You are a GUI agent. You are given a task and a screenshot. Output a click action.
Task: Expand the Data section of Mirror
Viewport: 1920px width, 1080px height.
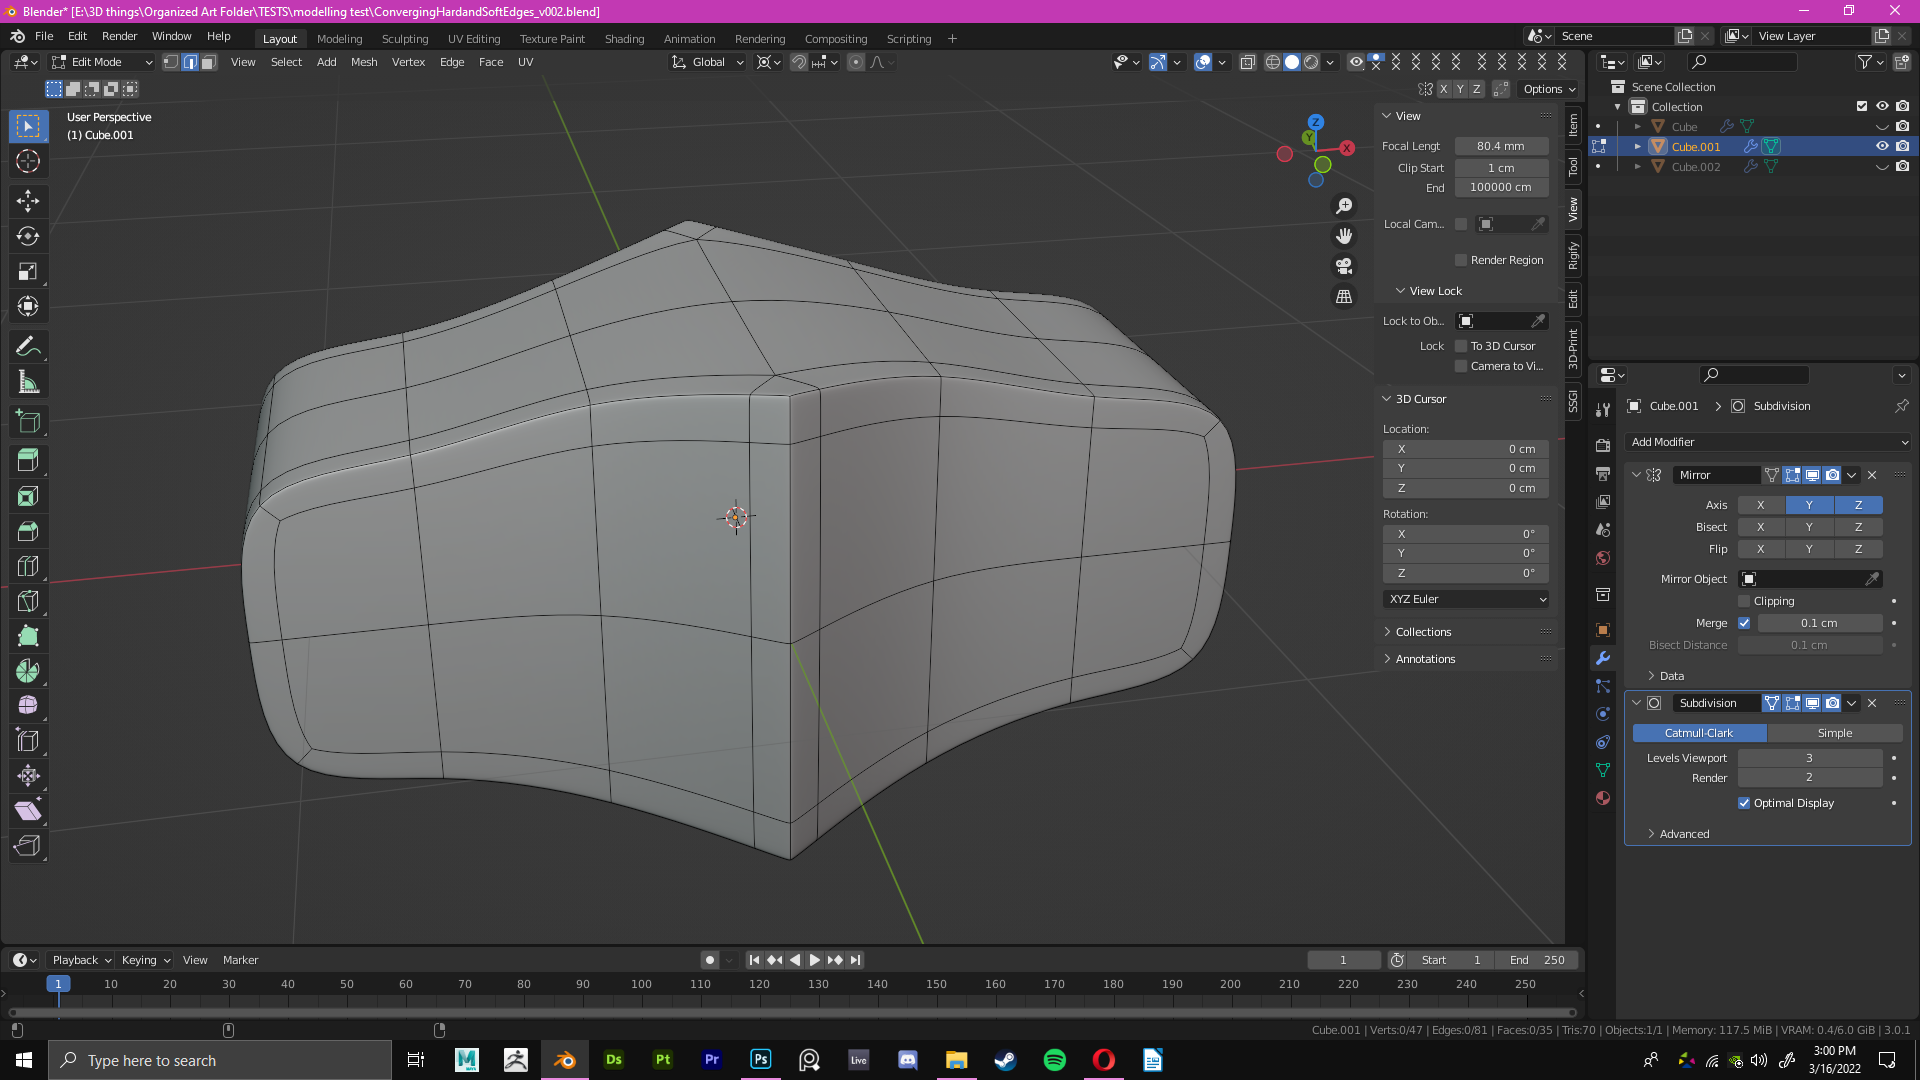pyautogui.click(x=1671, y=676)
